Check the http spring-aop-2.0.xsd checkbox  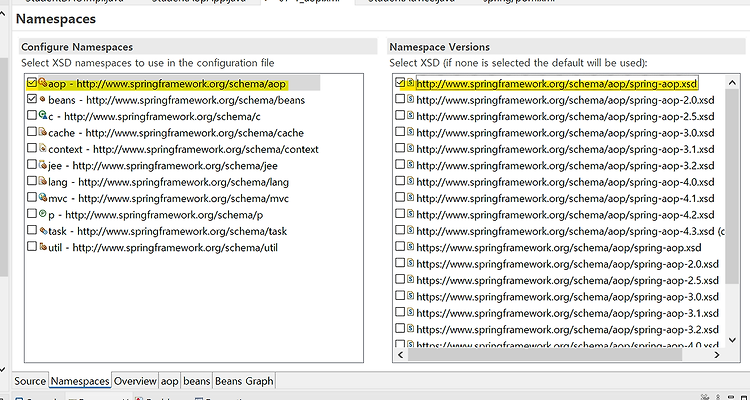point(400,99)
